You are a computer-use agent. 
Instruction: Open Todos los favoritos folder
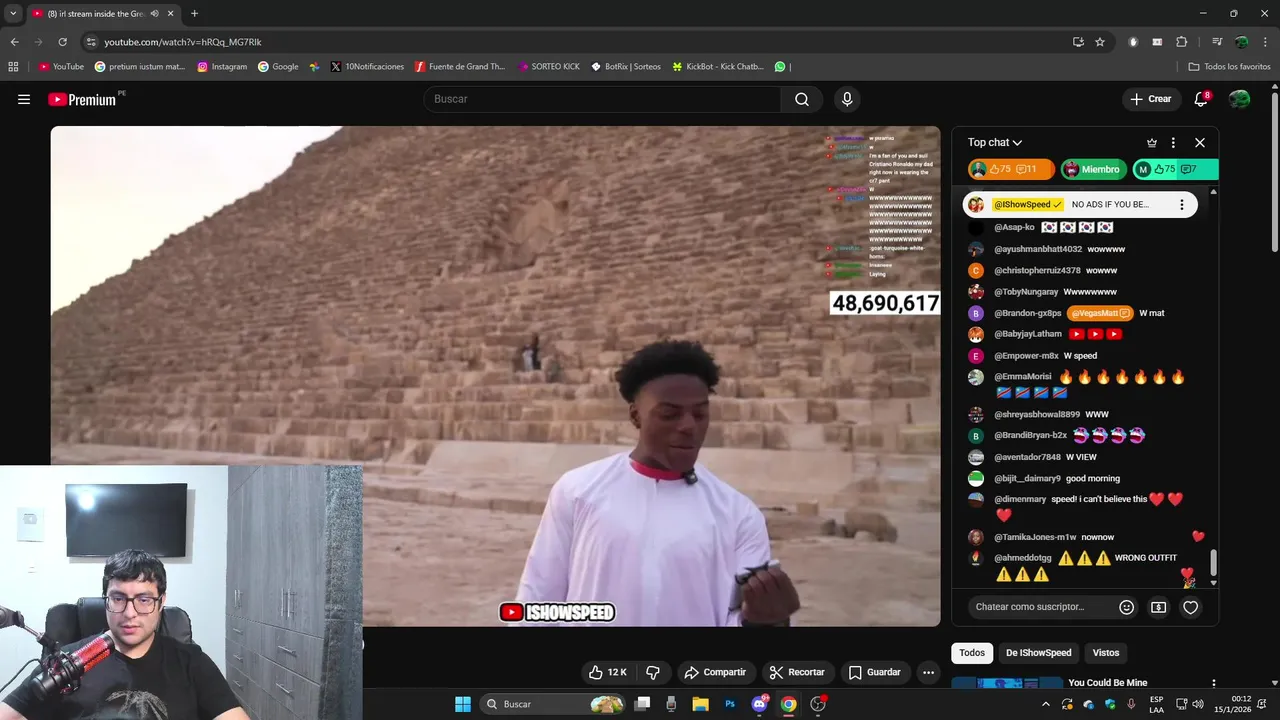(x=1229, y=67)
